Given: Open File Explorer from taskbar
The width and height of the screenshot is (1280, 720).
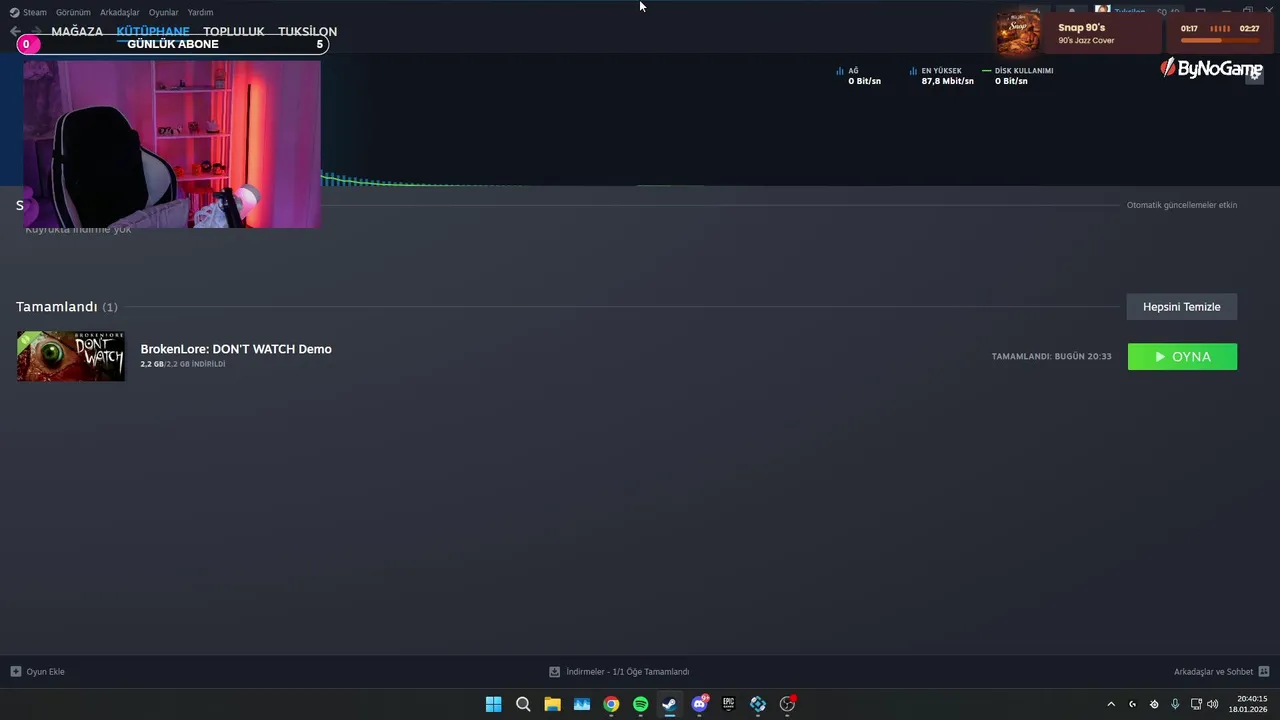Looking at the screenshot, I should pos(552,704).
